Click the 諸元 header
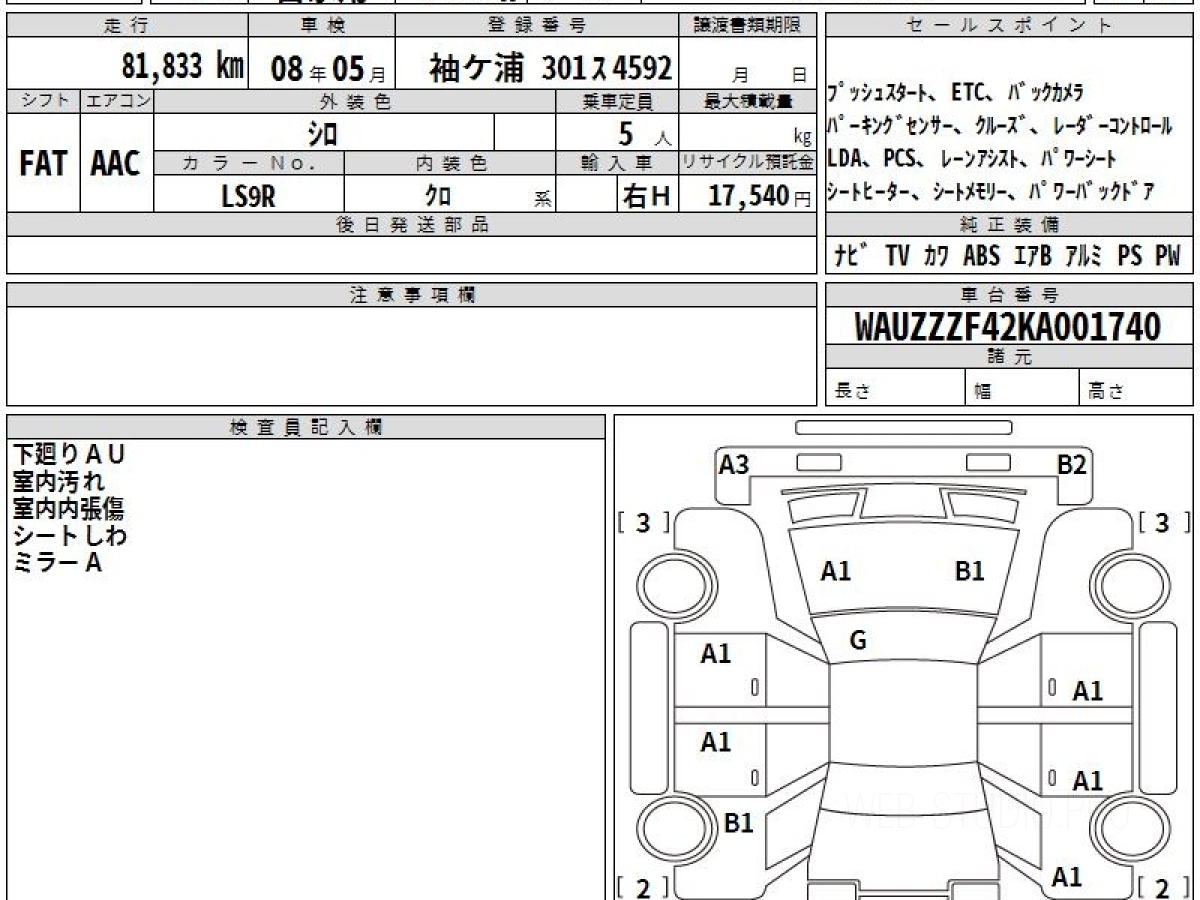This screenshot has width=1200, height=900. coord(1009,357)
